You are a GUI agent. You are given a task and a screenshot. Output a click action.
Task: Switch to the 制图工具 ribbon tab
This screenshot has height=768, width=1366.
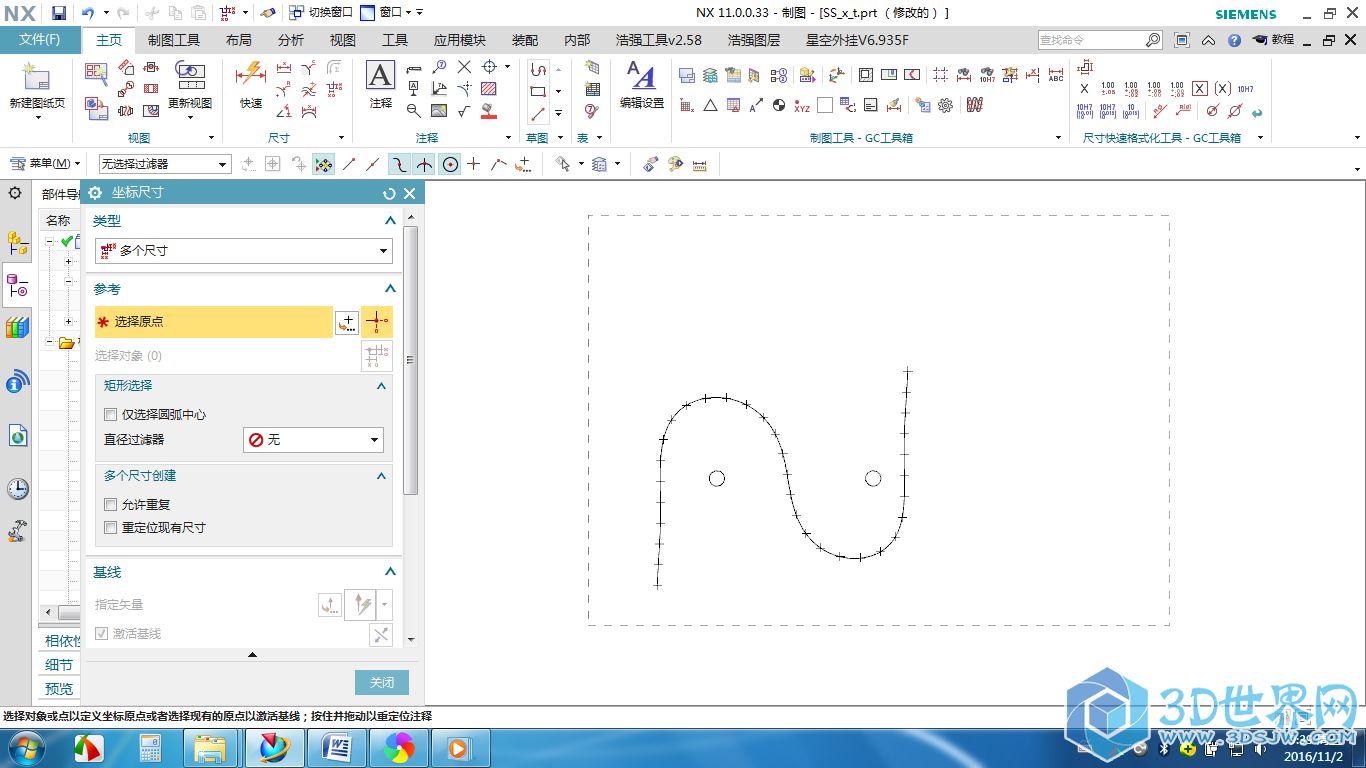coord(174,40)
